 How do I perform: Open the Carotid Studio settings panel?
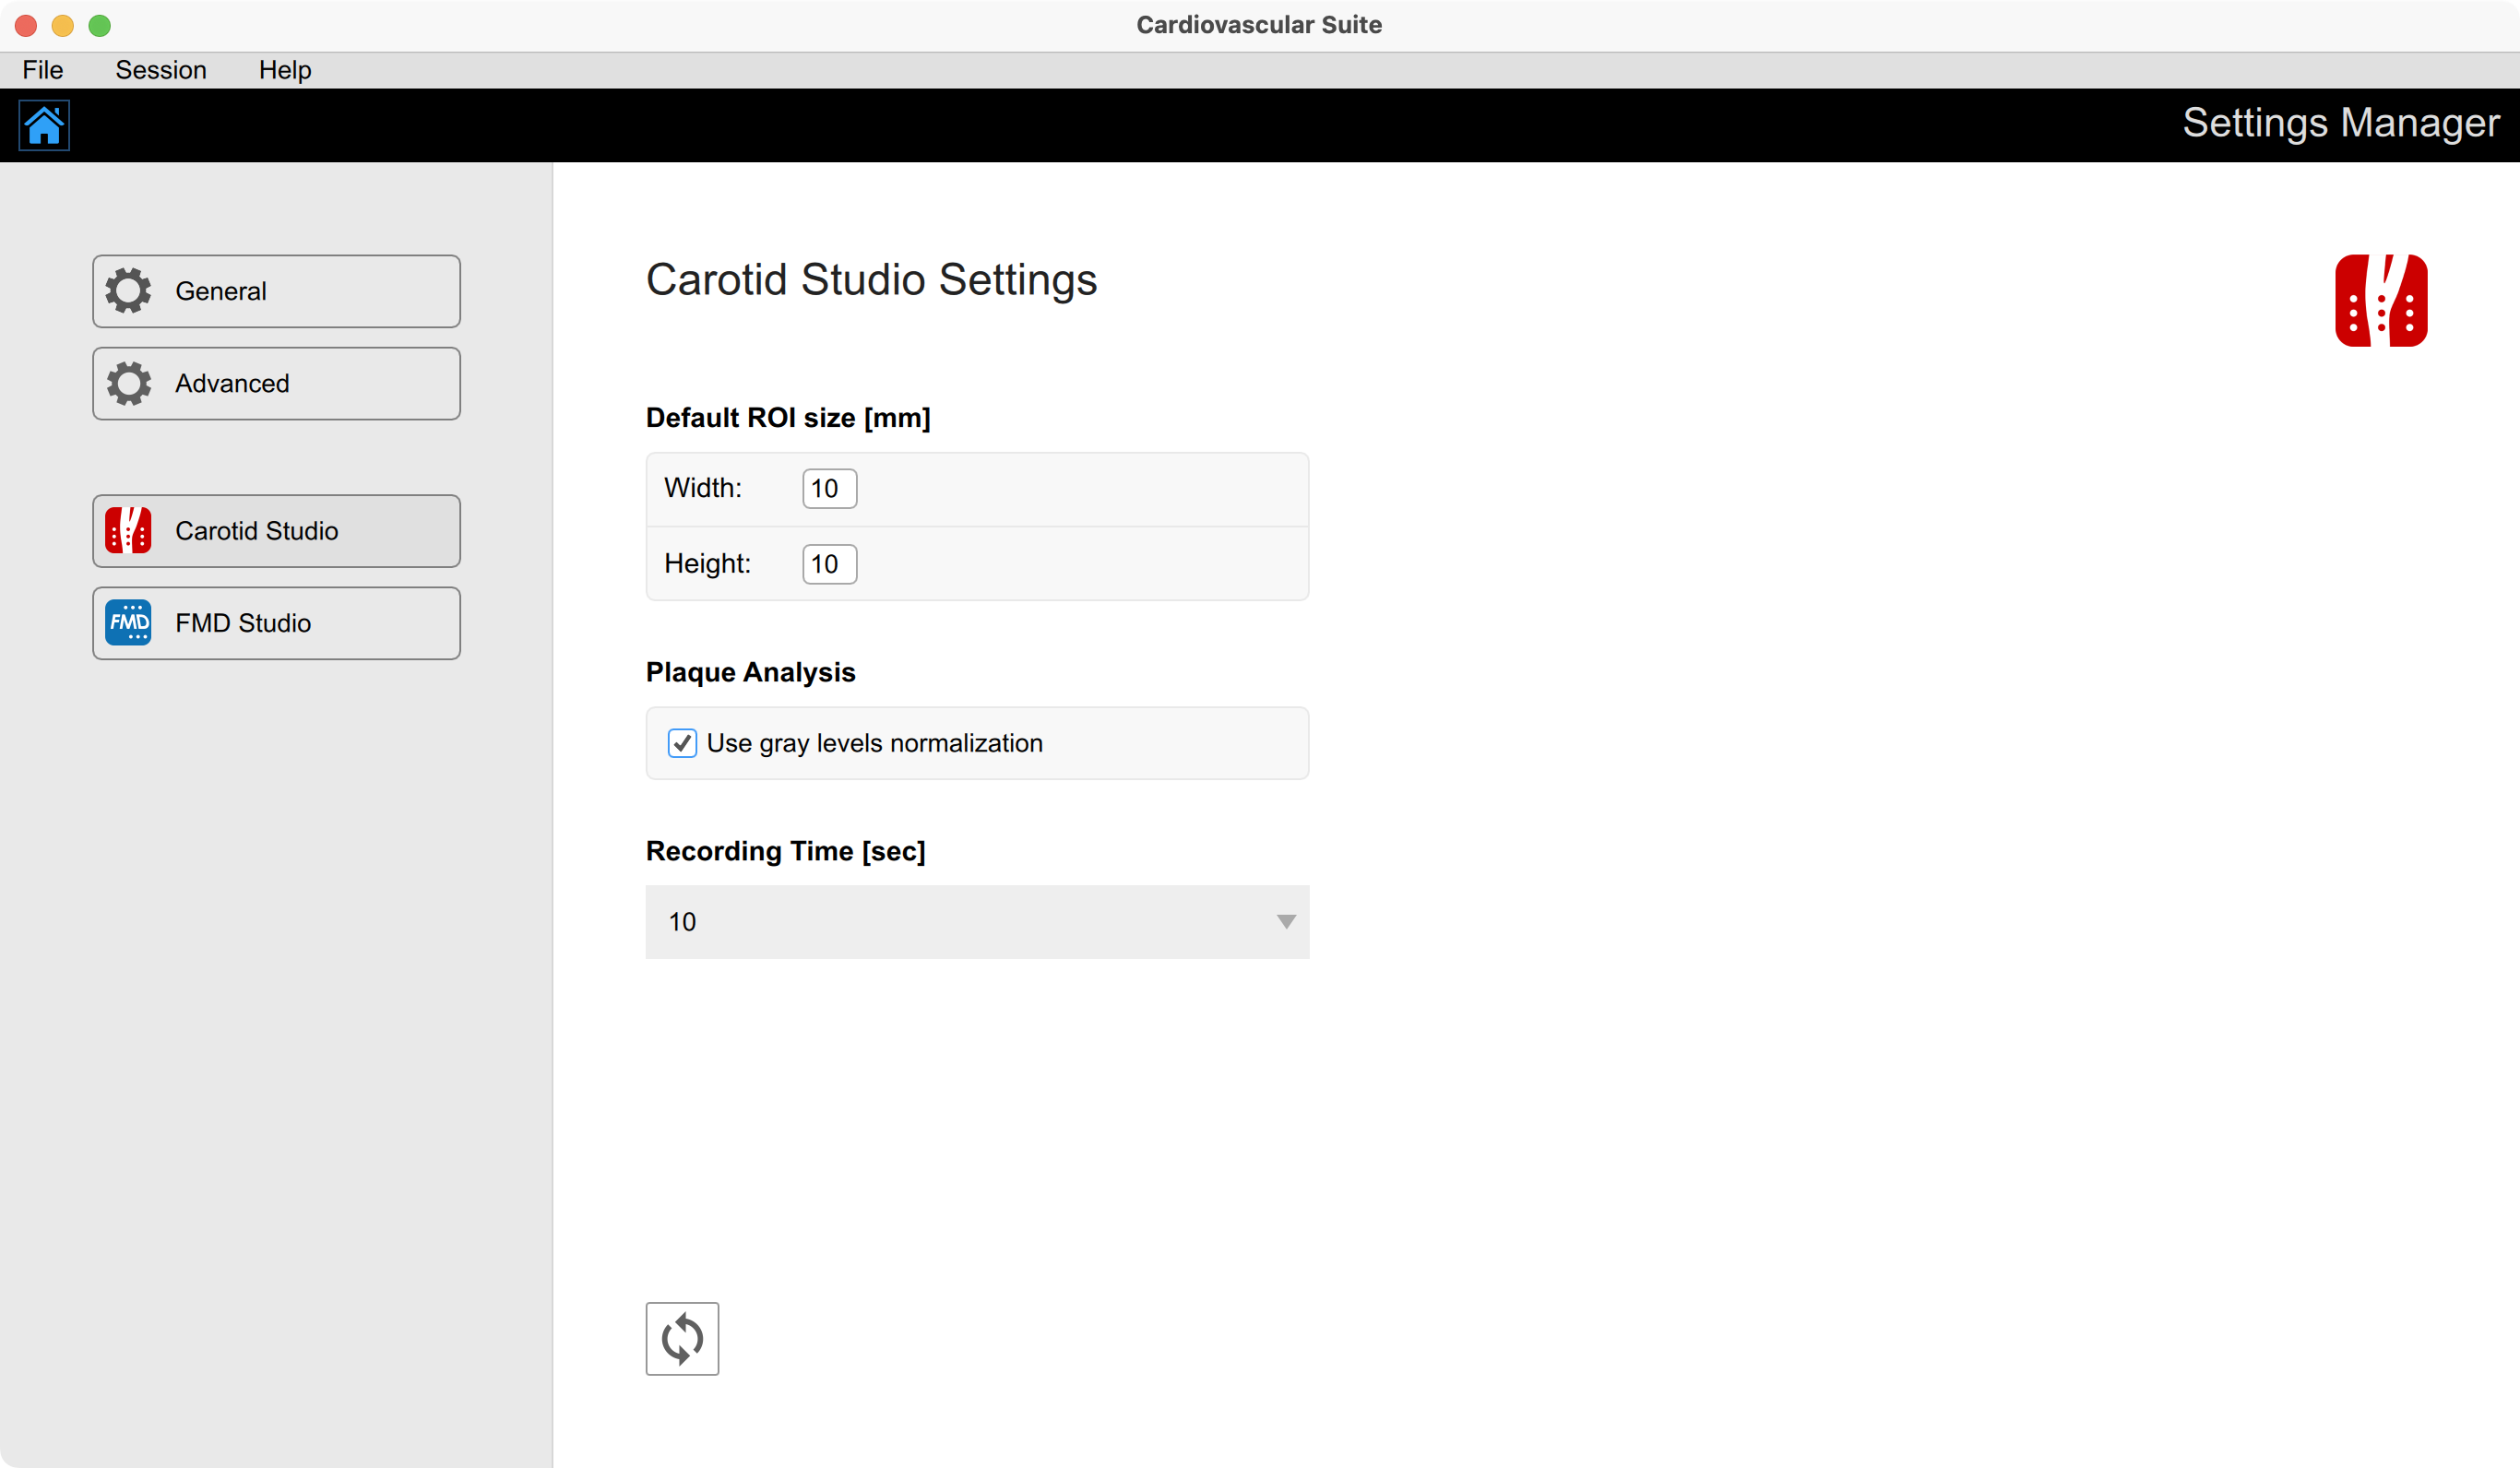[276, 531]
